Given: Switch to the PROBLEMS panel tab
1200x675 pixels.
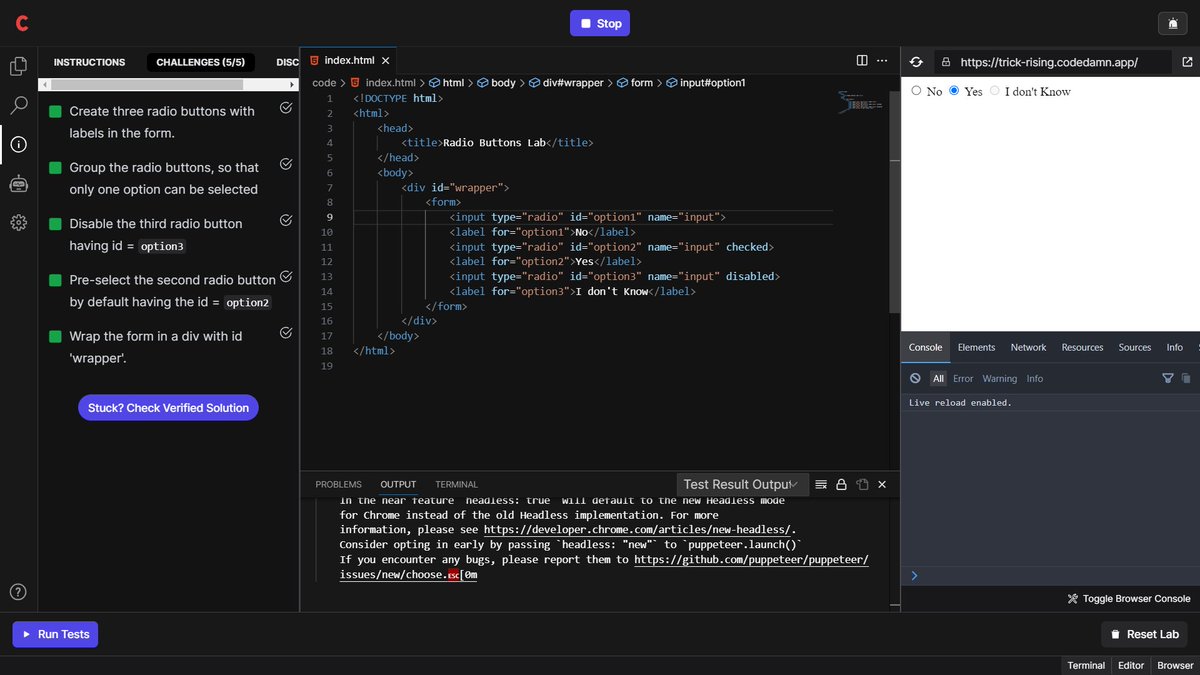Looking at the screenshot, I should [x=338, y=484].
